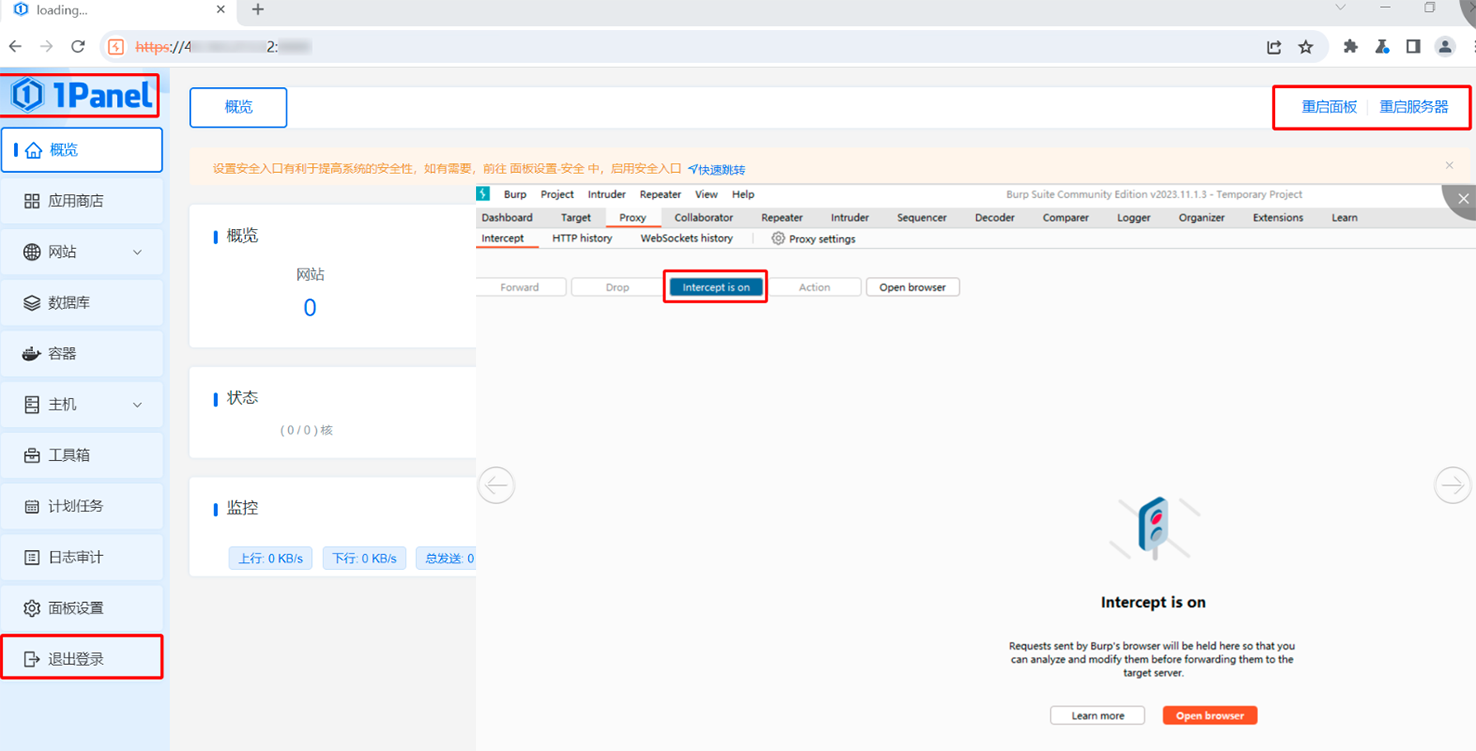Image resolution: width=1476 pixels, height=751 pixels.
Task: Open the Logger tab
Action: 1134,217
